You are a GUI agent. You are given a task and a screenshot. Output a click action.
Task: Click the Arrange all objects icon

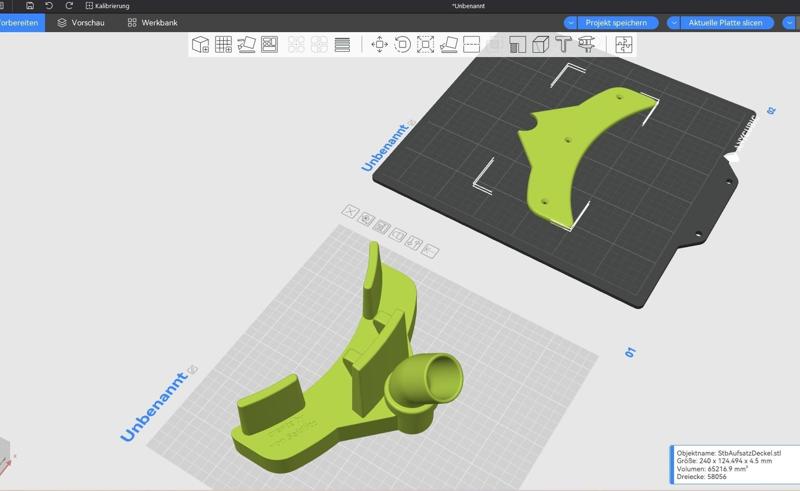pyautogui.click(x=269, y=45)
